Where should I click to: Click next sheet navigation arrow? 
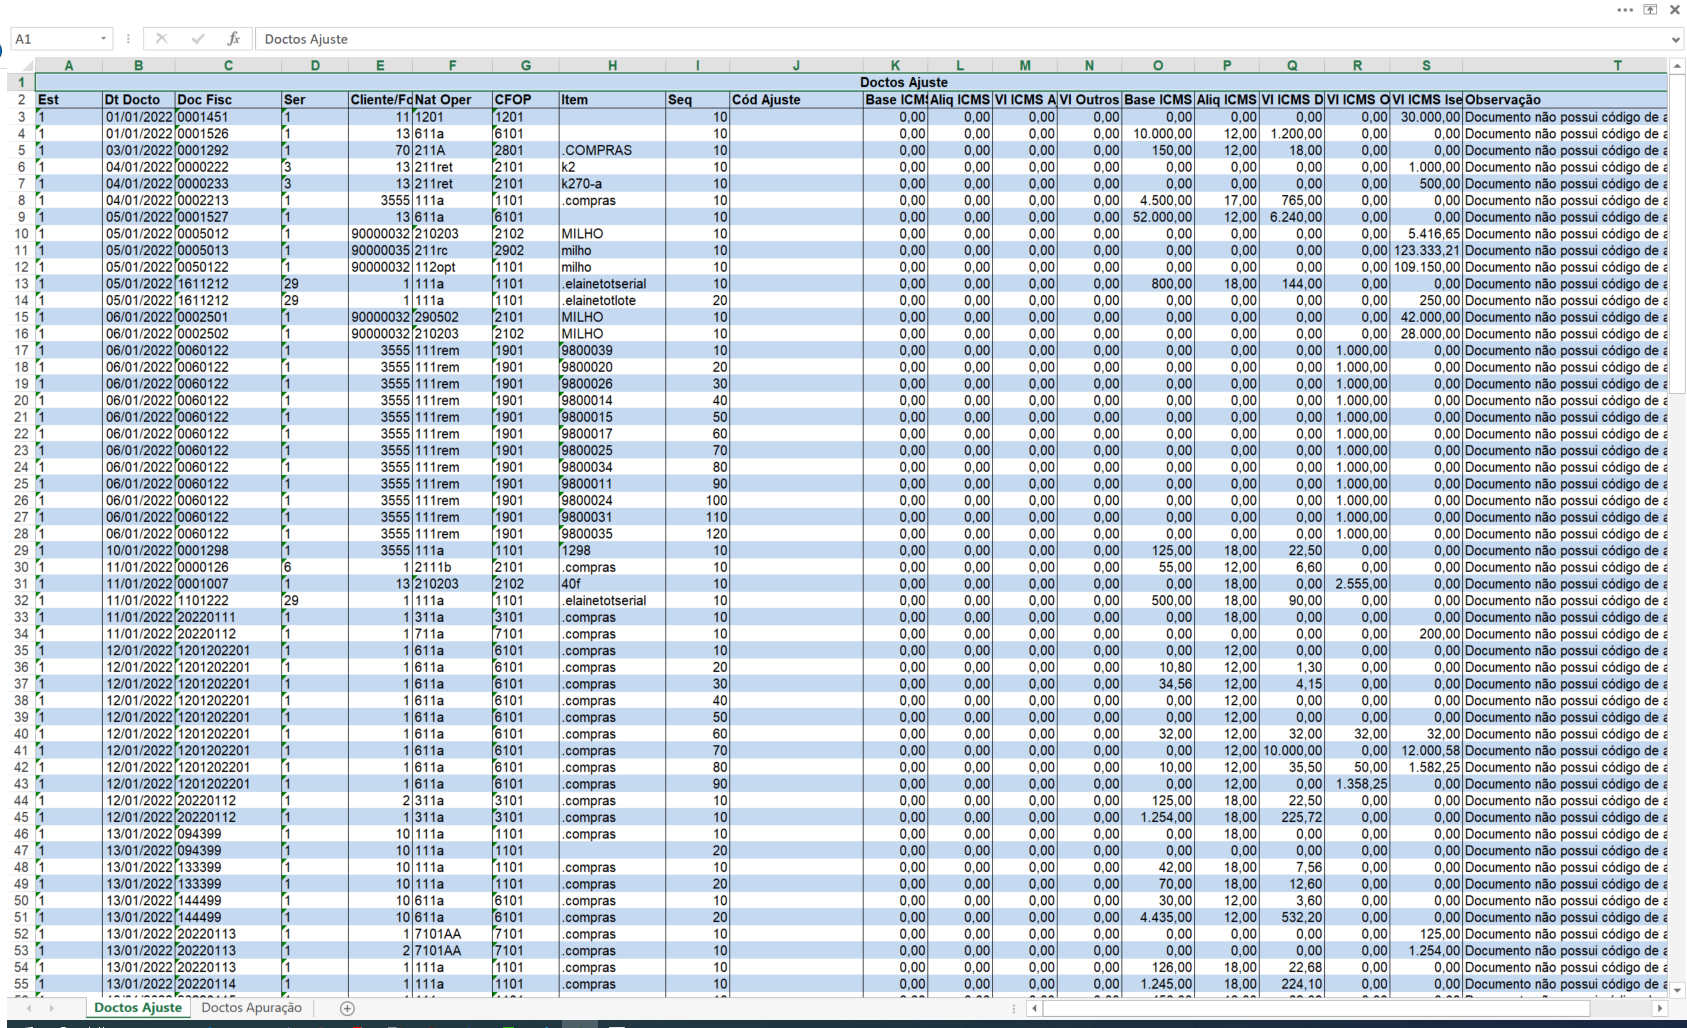pos(51,1008)
